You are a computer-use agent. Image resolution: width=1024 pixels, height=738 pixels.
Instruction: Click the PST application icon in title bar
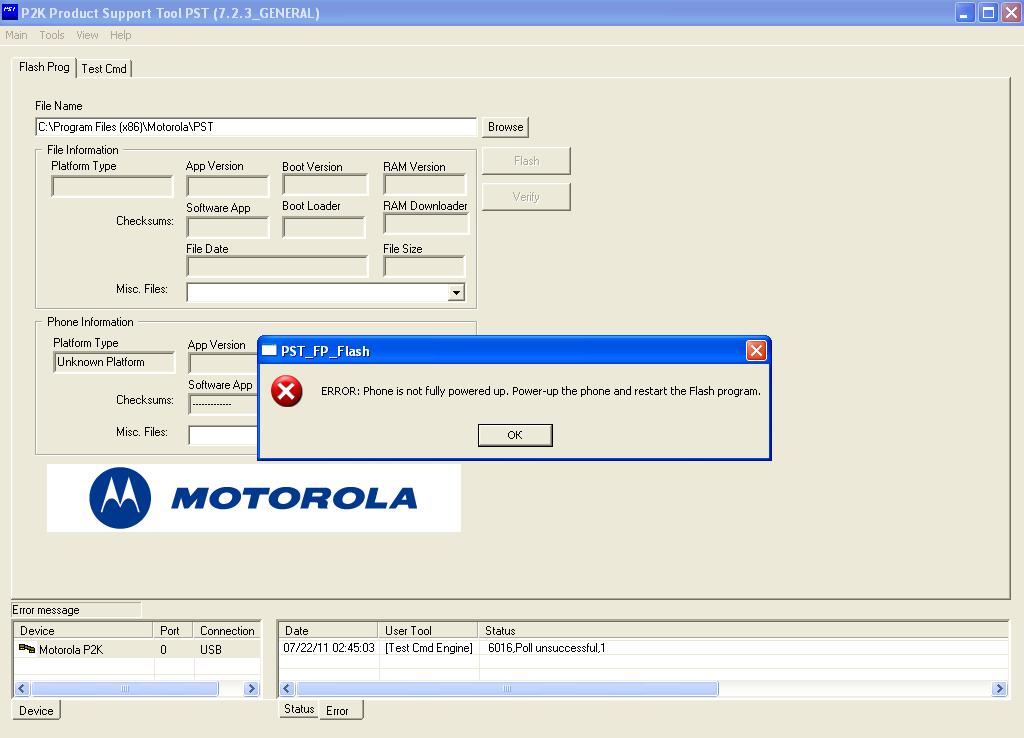coord(10,12)
